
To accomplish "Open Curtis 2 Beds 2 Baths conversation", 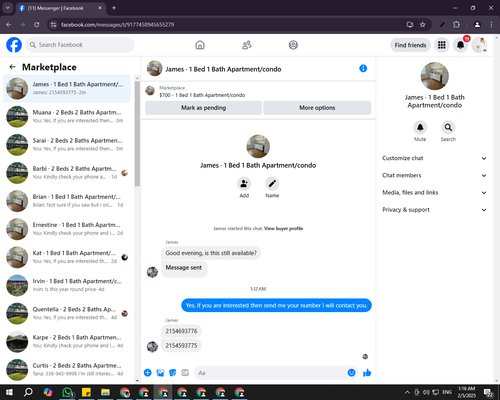I will 67,370.
